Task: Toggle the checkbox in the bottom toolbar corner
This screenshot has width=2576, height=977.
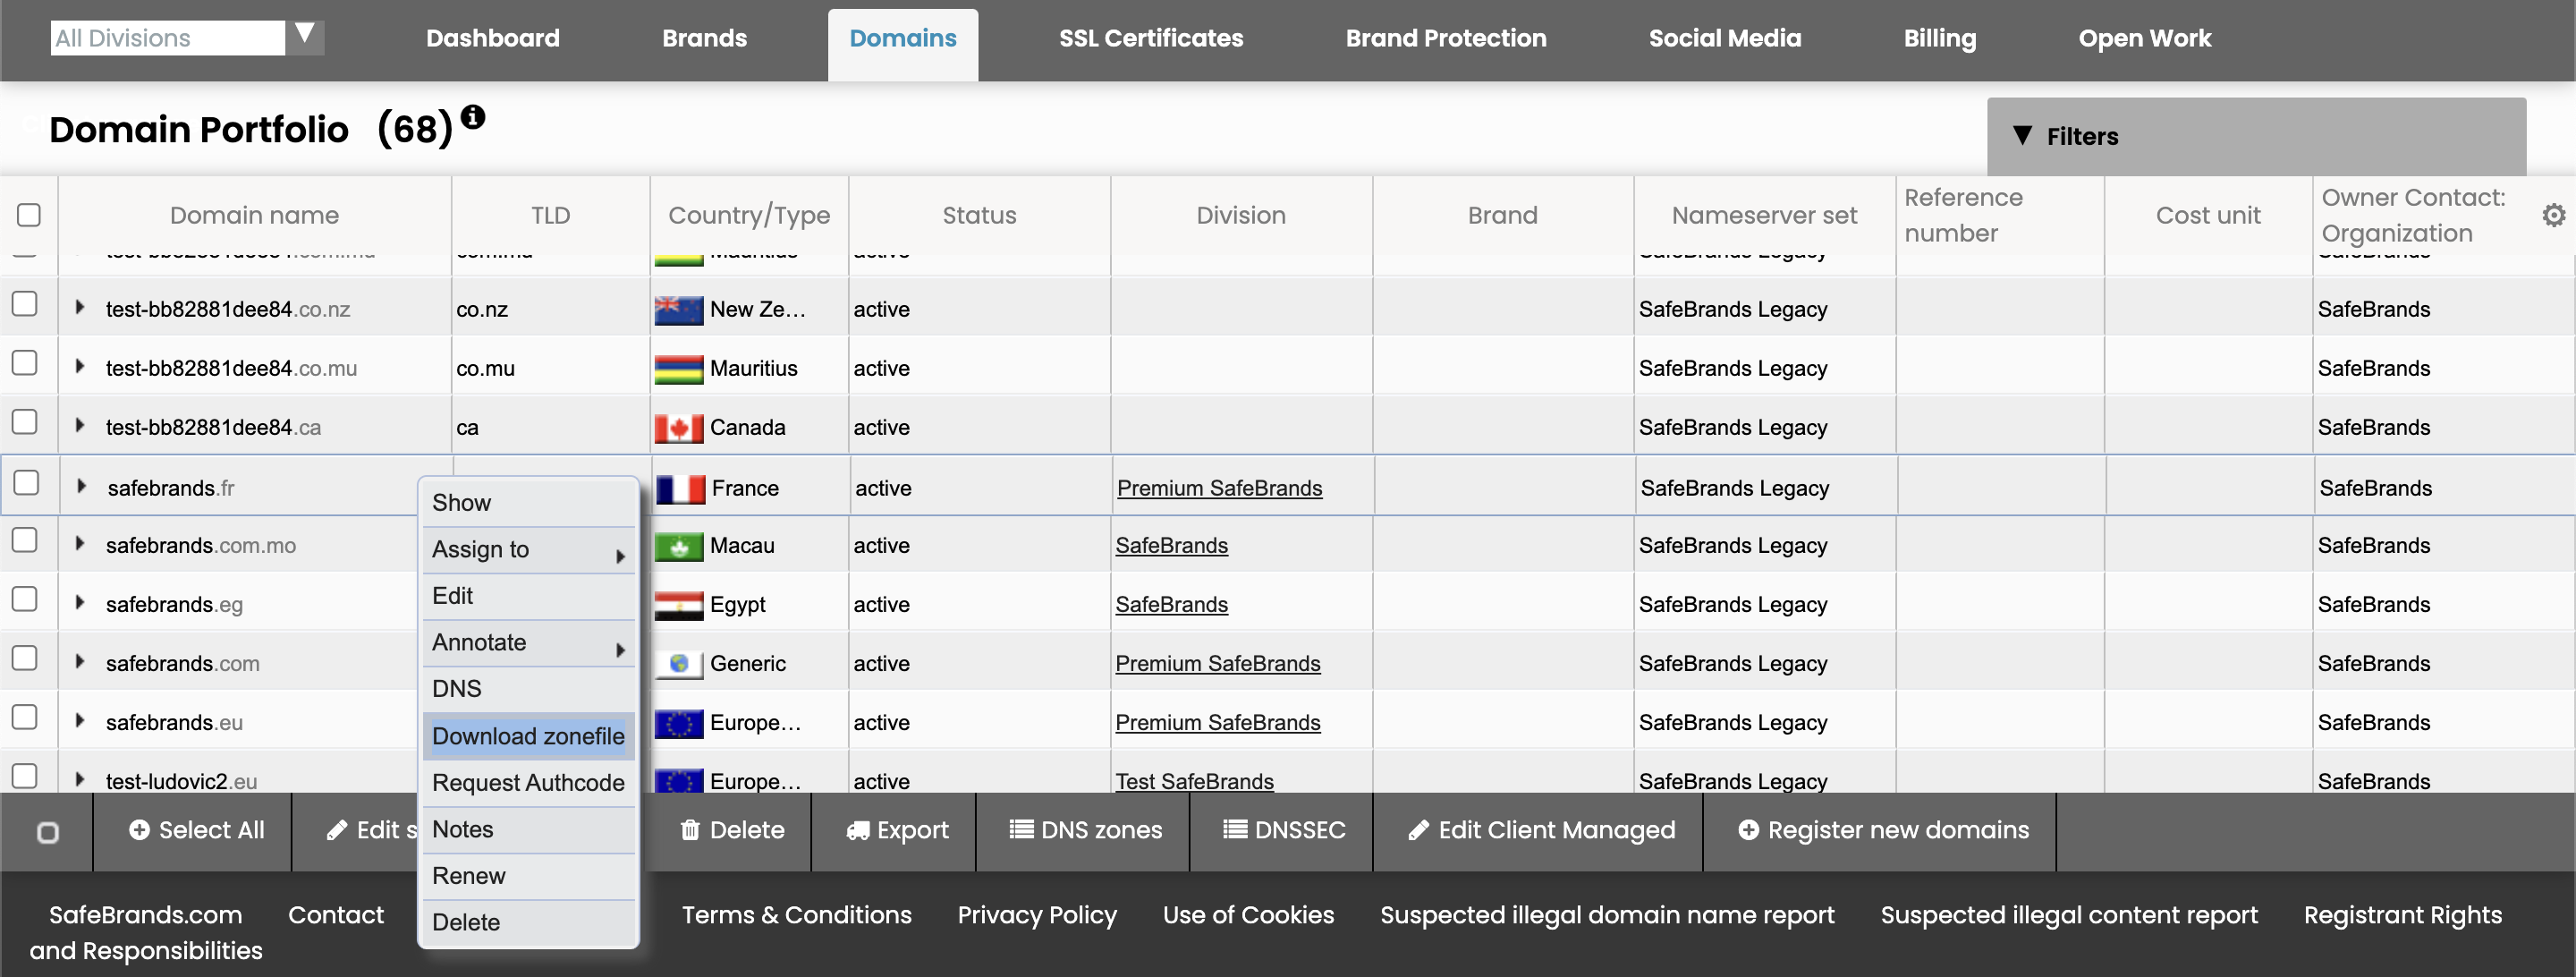Action: click(47, 832)
